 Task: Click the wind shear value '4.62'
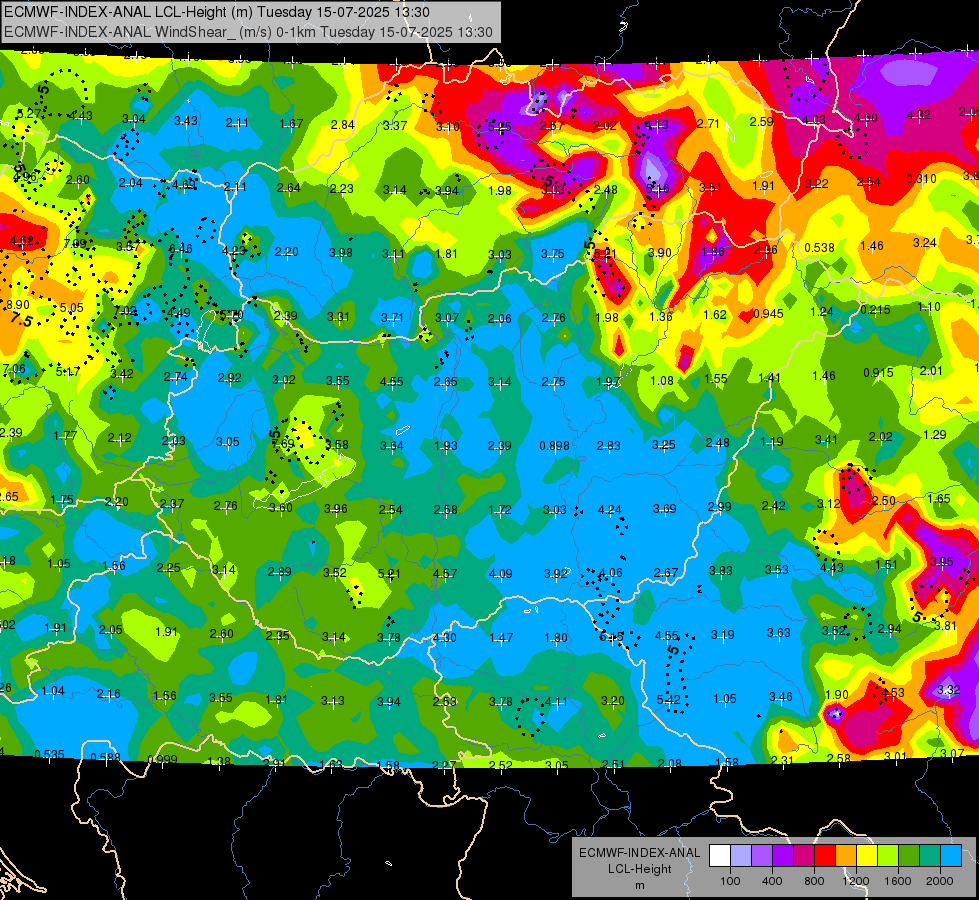(21, 240)
